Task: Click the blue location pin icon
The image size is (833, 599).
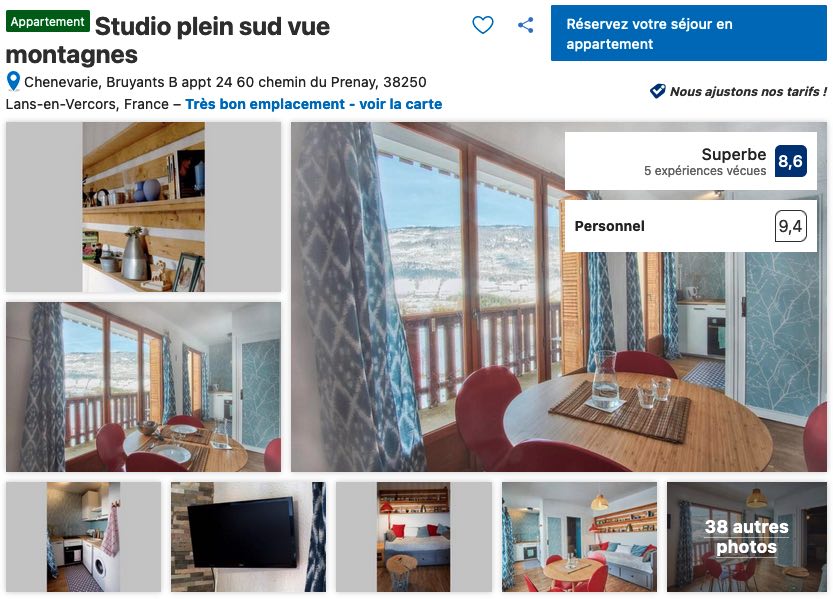Action: [x=13, y=82]
